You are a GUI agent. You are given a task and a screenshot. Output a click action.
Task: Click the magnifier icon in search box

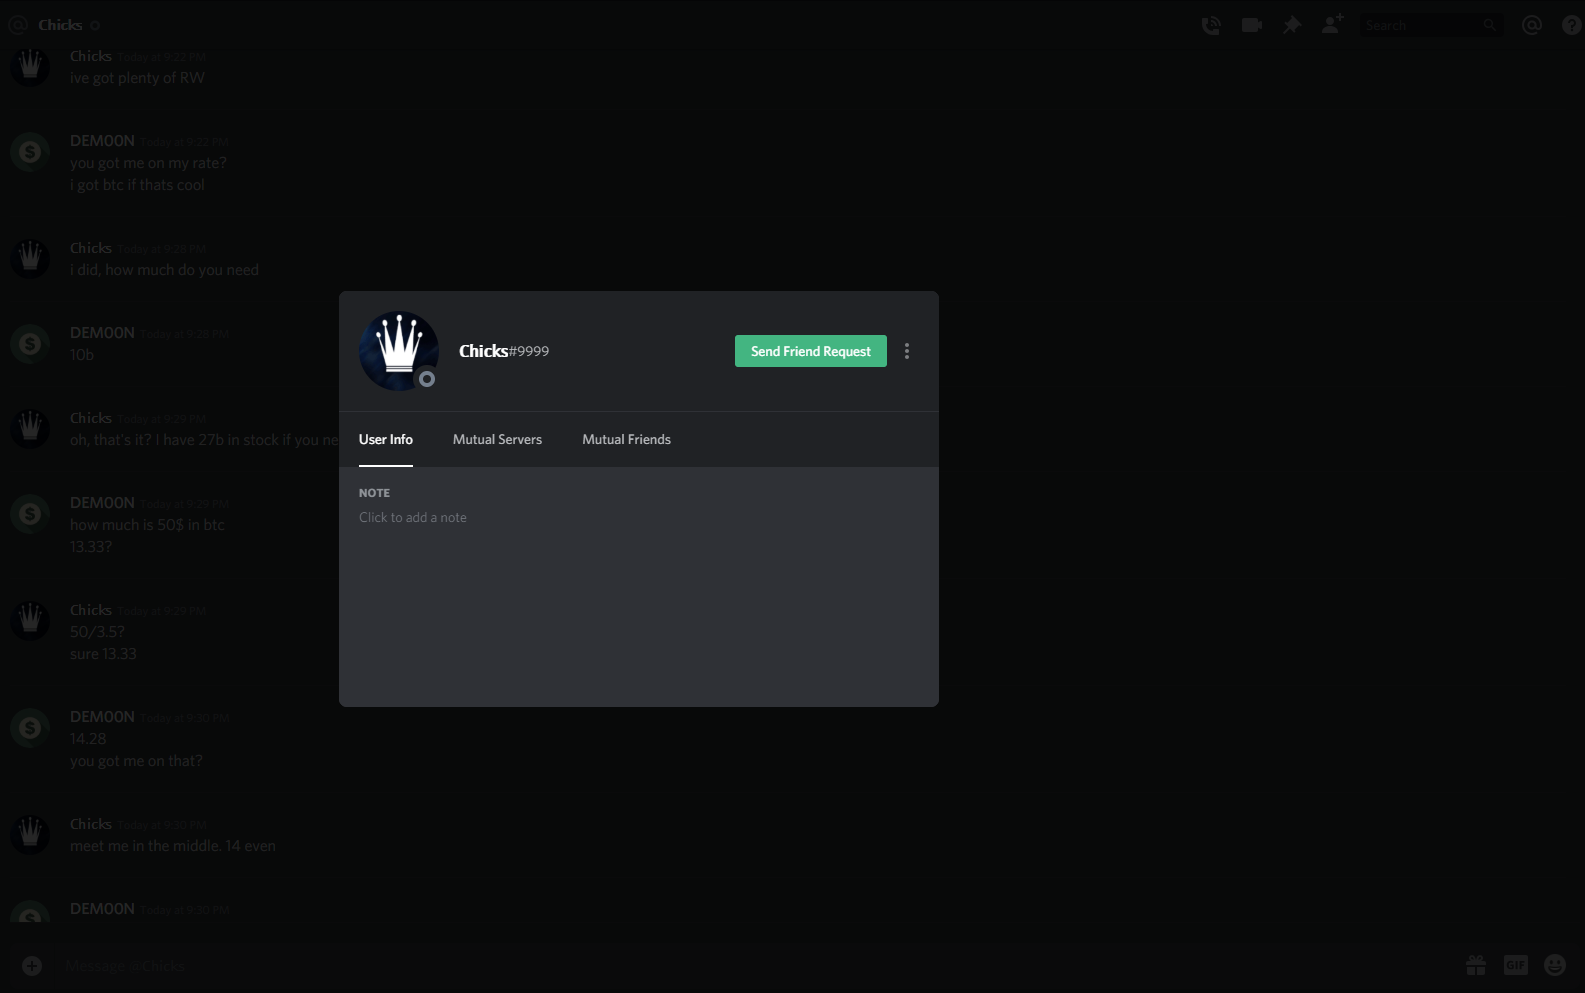click(x=1489, y=25)
